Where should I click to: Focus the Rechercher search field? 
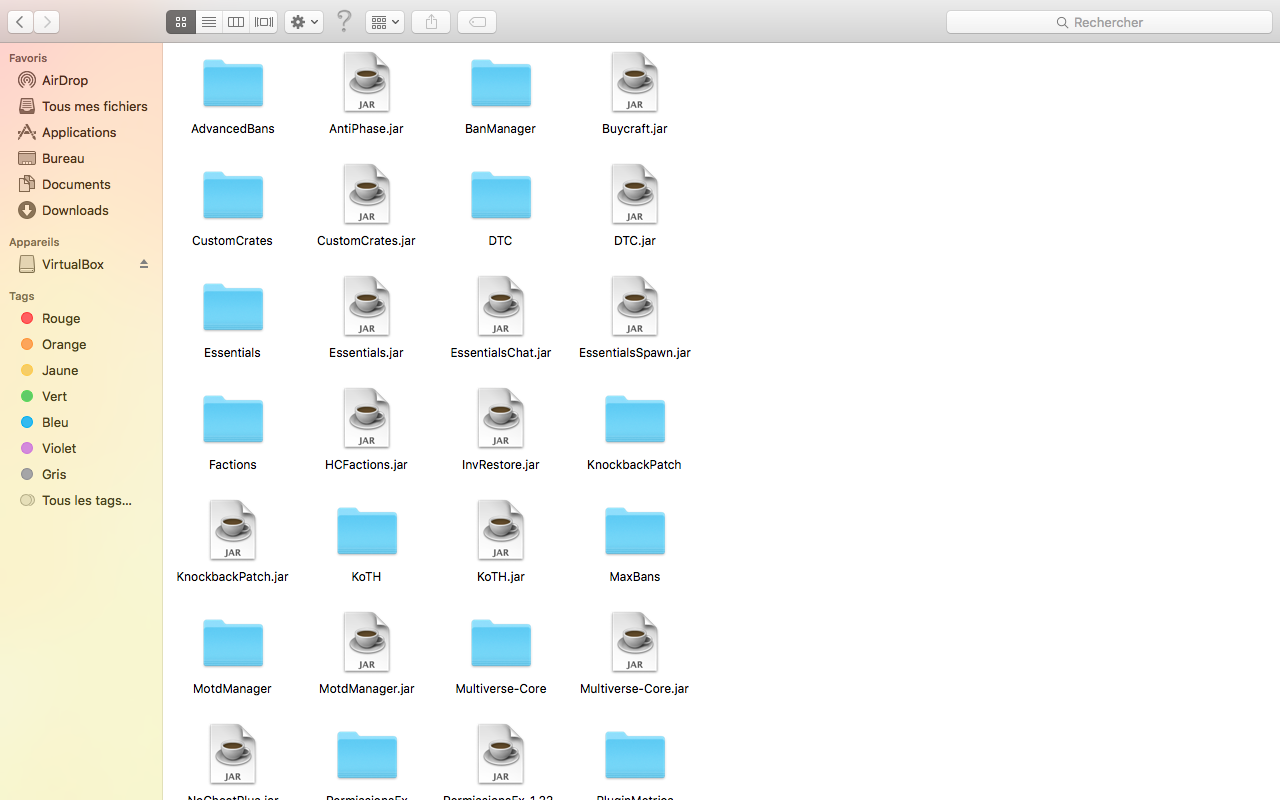click(x=1109, y=22)
